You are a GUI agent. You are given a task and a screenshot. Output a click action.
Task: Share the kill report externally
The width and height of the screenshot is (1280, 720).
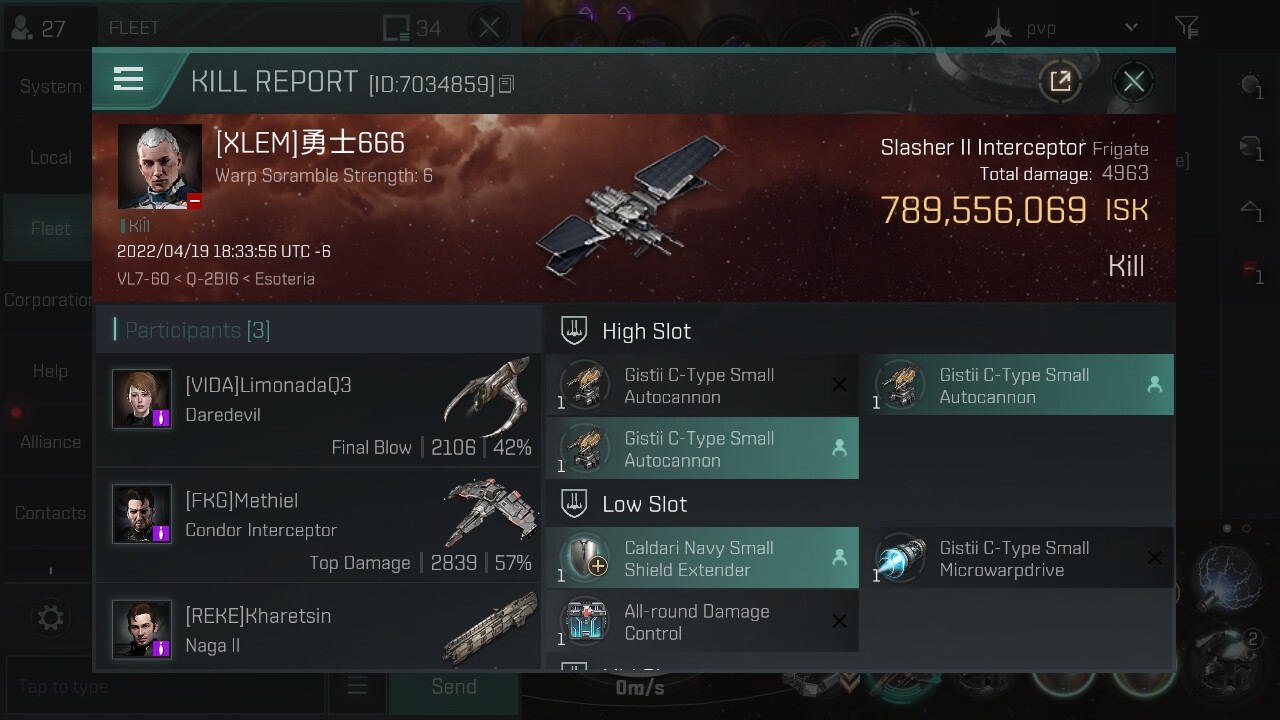click(1060, 81)
